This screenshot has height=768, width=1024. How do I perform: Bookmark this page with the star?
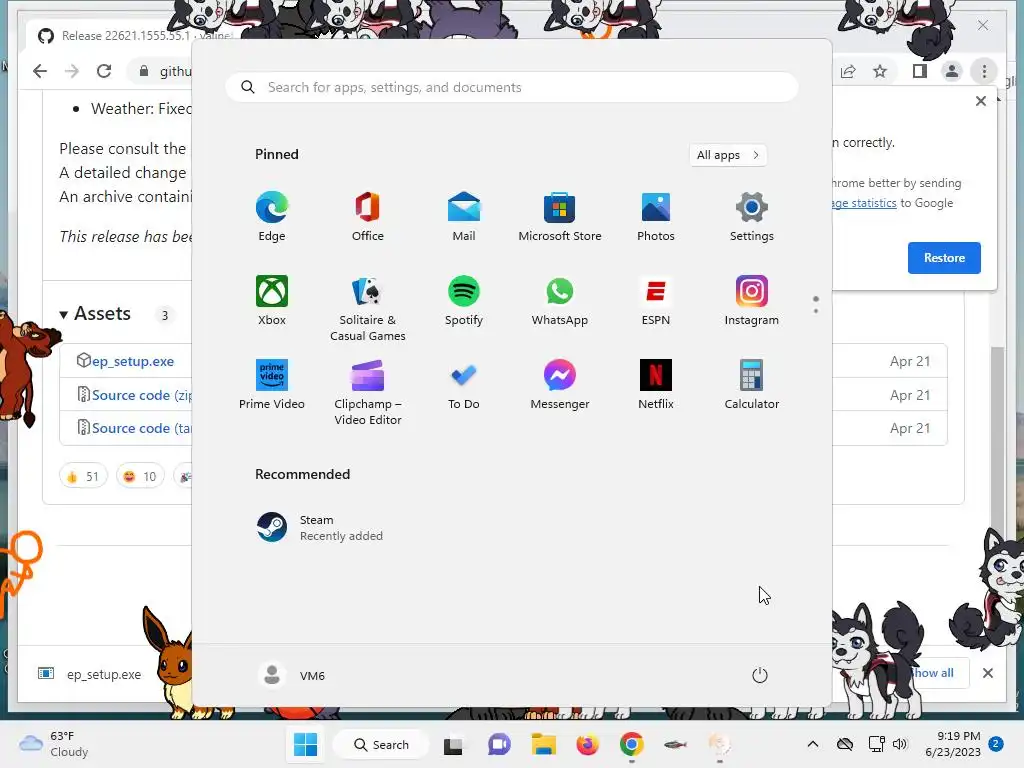coord(880,71)
